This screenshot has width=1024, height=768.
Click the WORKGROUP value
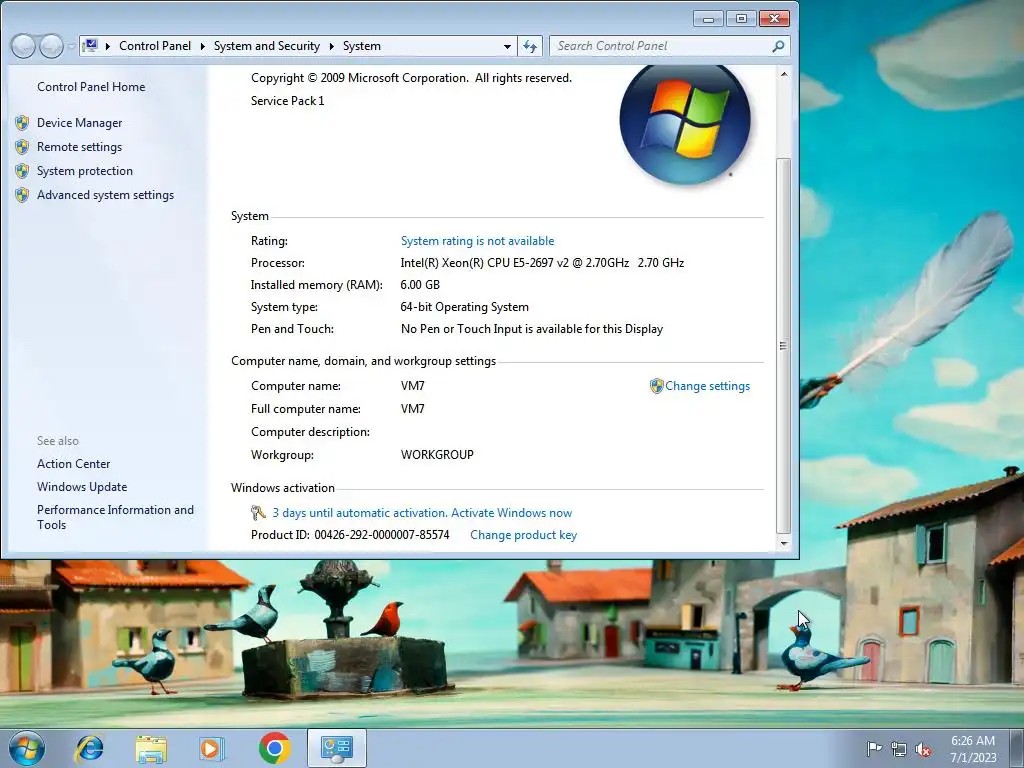tap(437, 455)
